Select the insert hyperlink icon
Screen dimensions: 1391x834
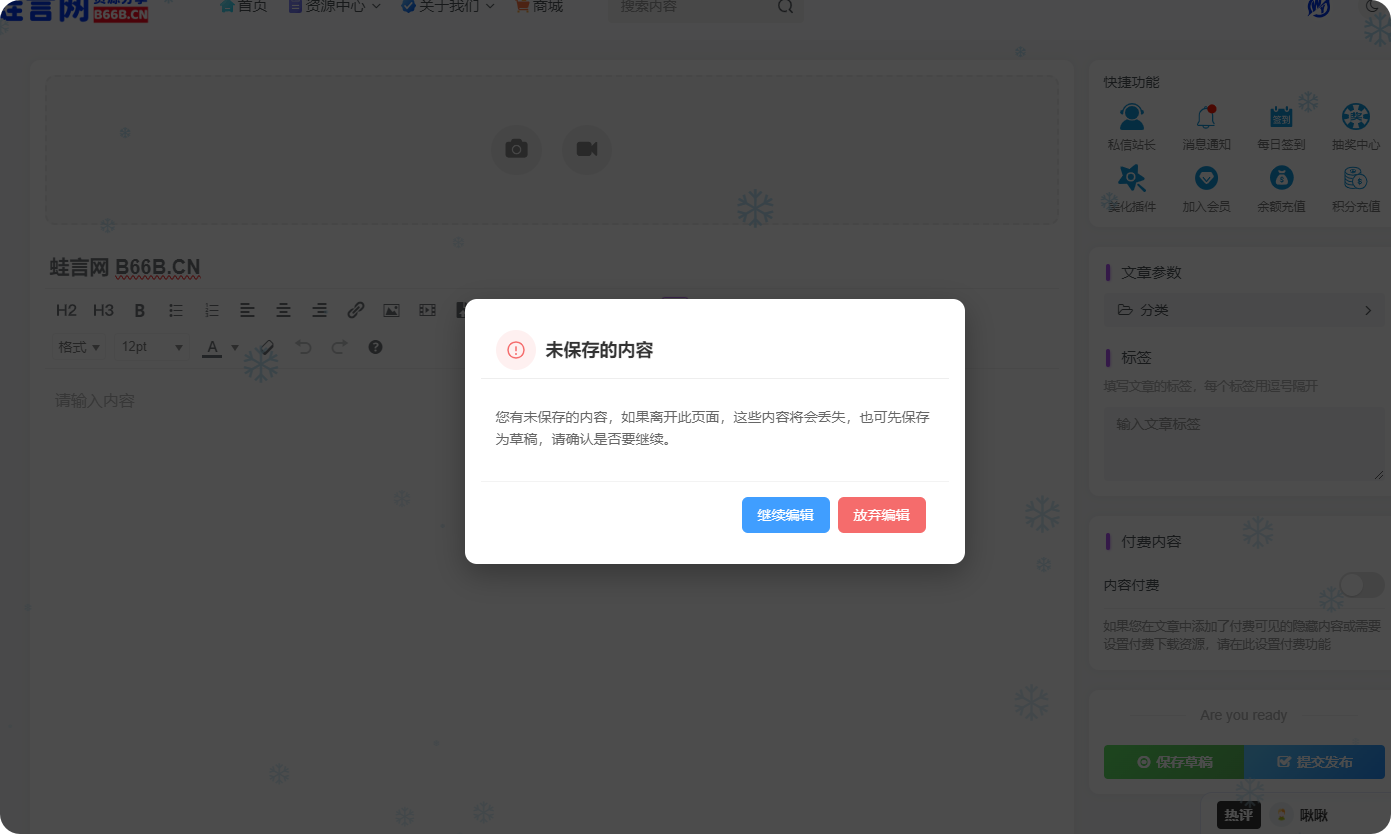355,310
